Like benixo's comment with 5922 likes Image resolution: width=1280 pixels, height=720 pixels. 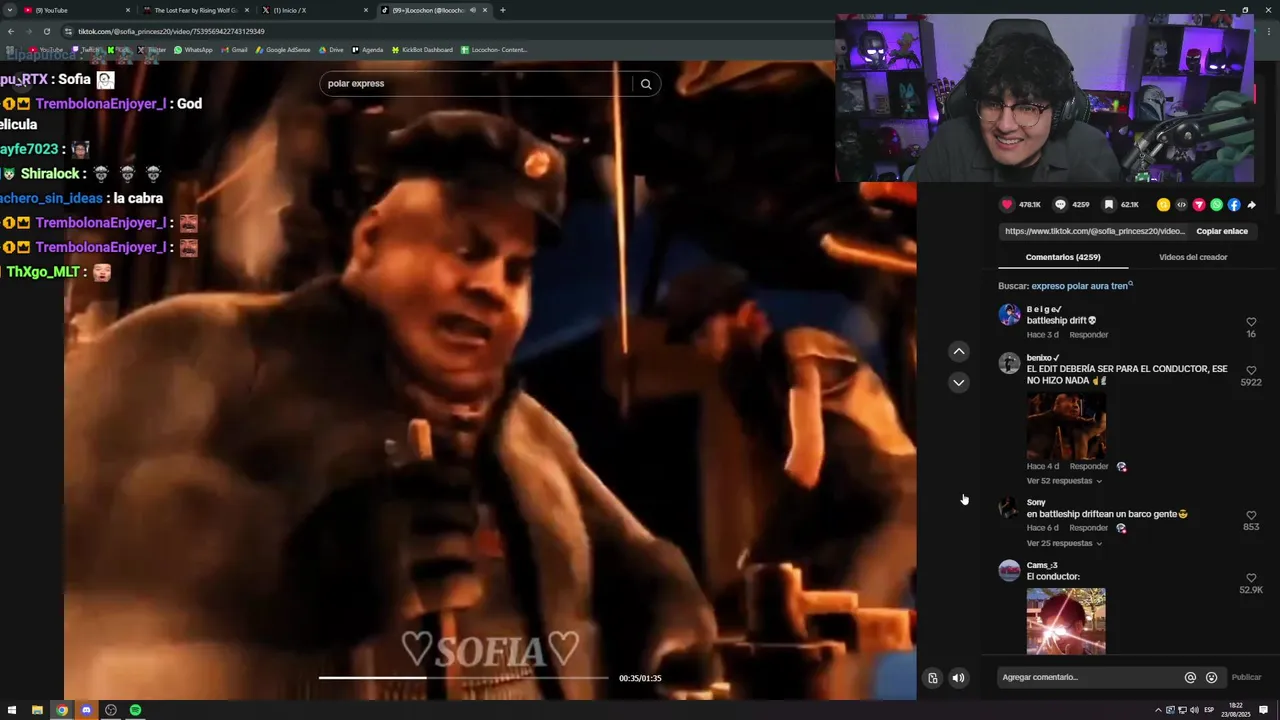click(1251, 370)
